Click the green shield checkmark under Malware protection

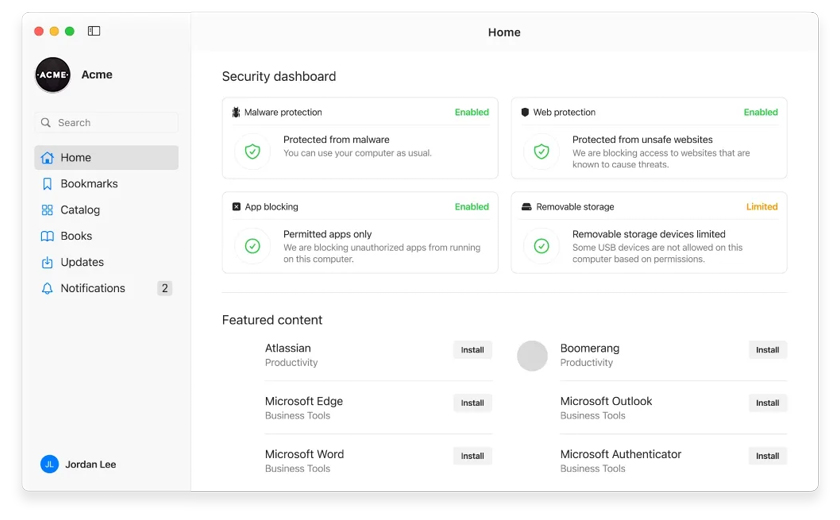tap(253, 152)
